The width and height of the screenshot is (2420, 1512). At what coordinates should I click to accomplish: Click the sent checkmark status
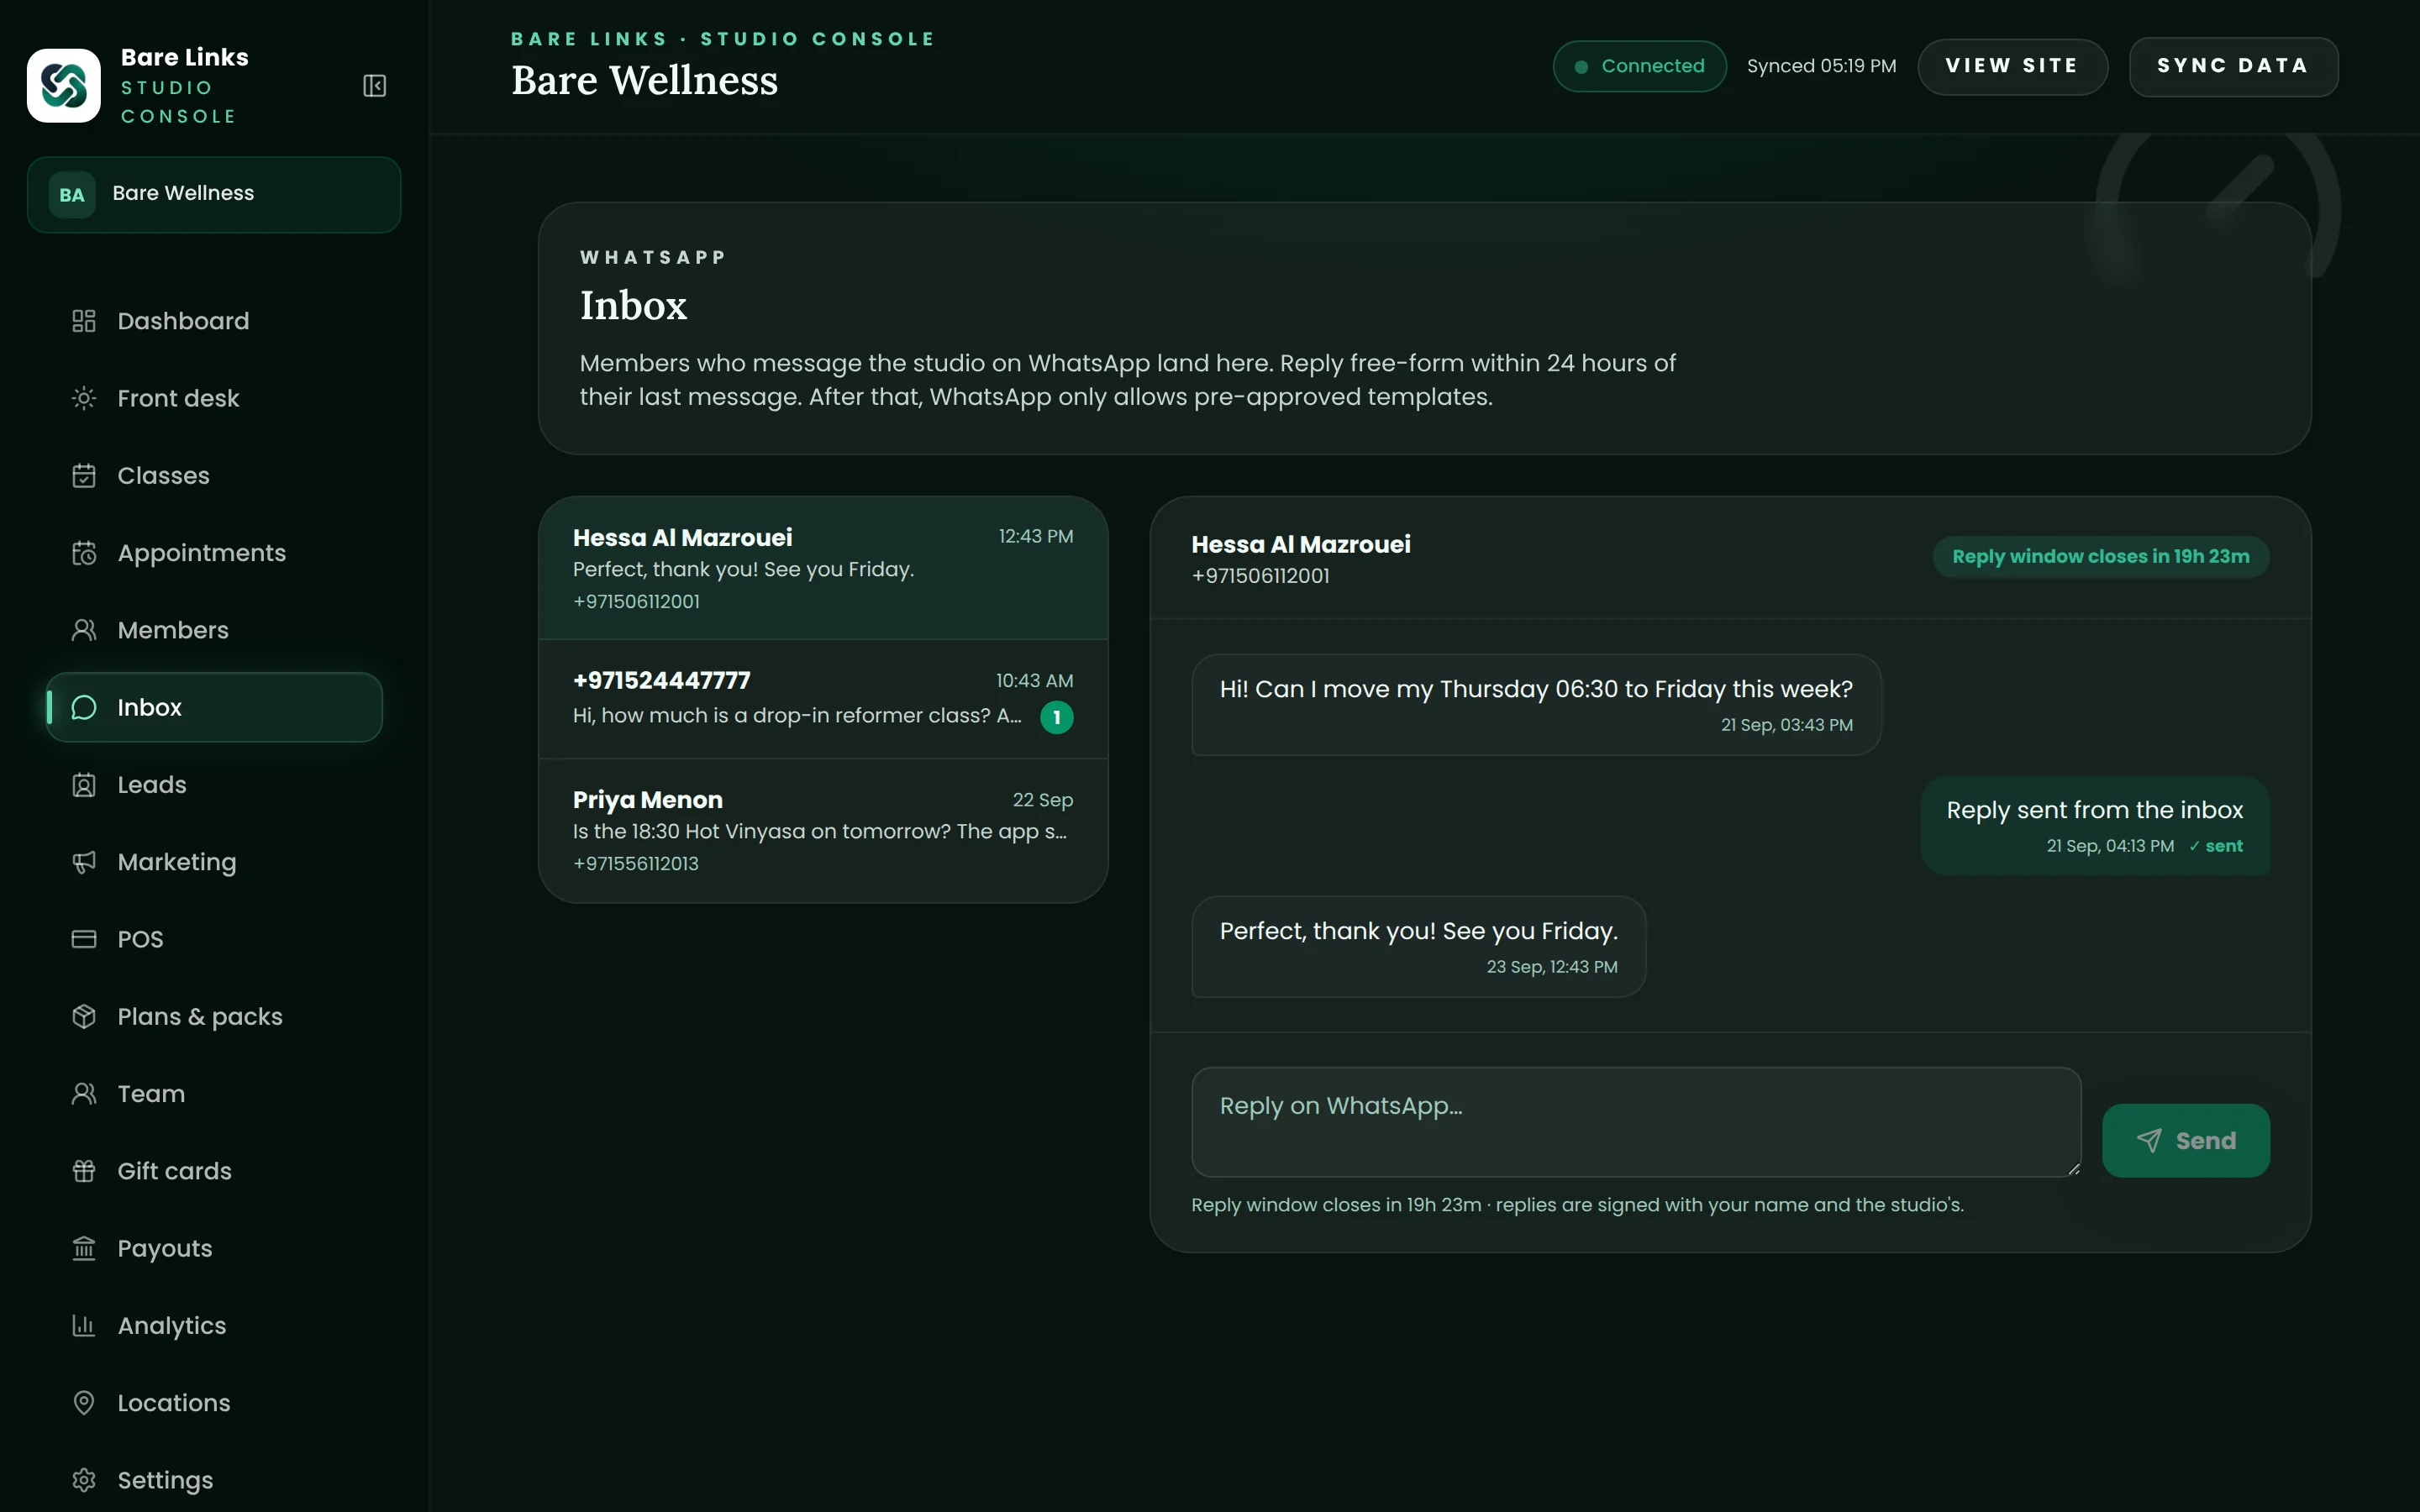tap(2215, 847)
